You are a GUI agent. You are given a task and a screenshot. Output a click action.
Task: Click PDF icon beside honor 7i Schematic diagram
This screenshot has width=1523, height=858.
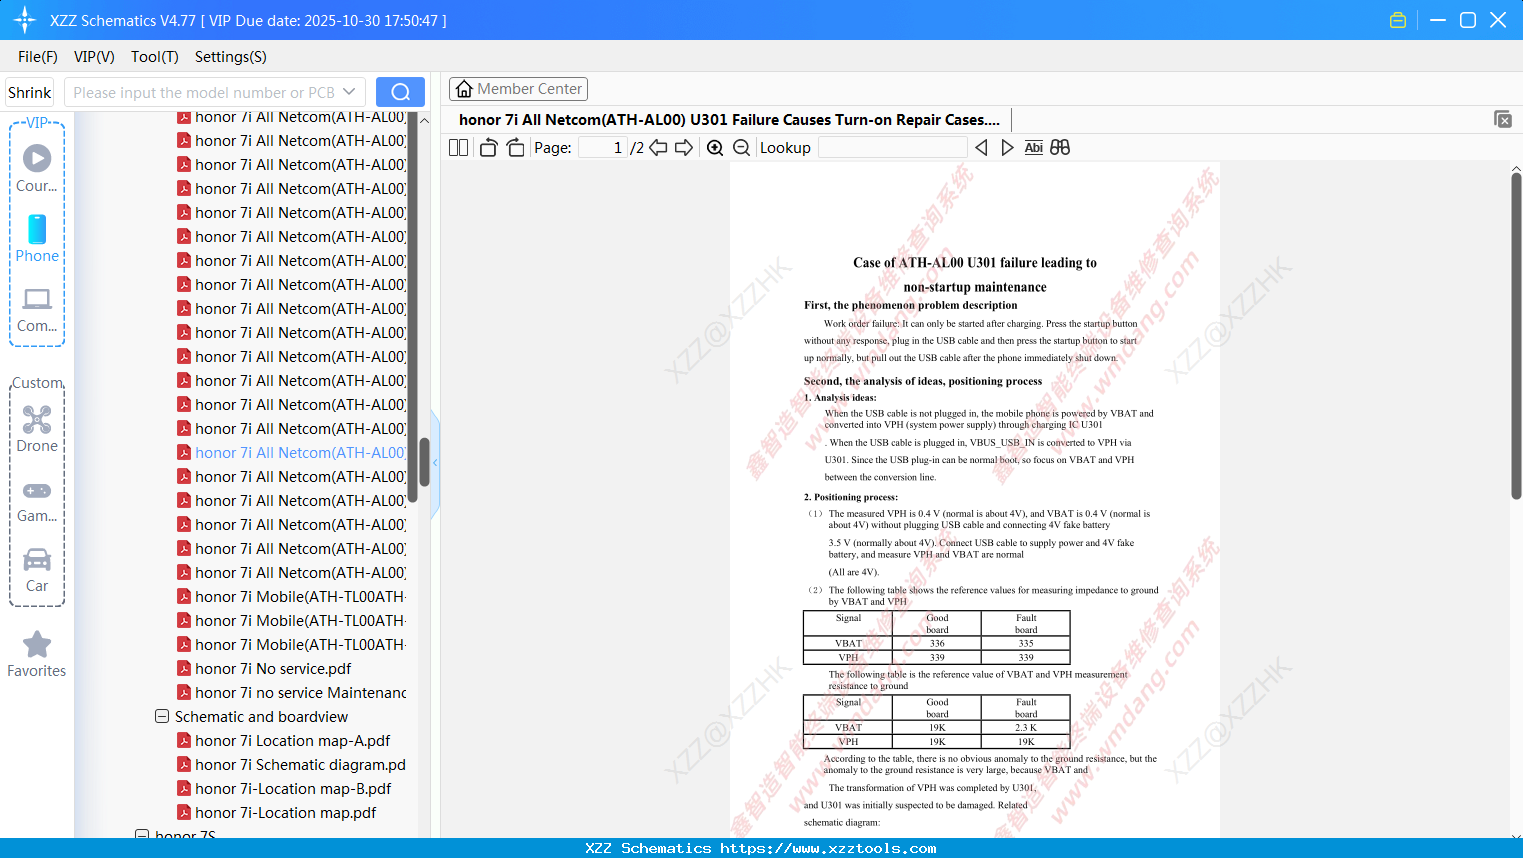pos(184,764)
